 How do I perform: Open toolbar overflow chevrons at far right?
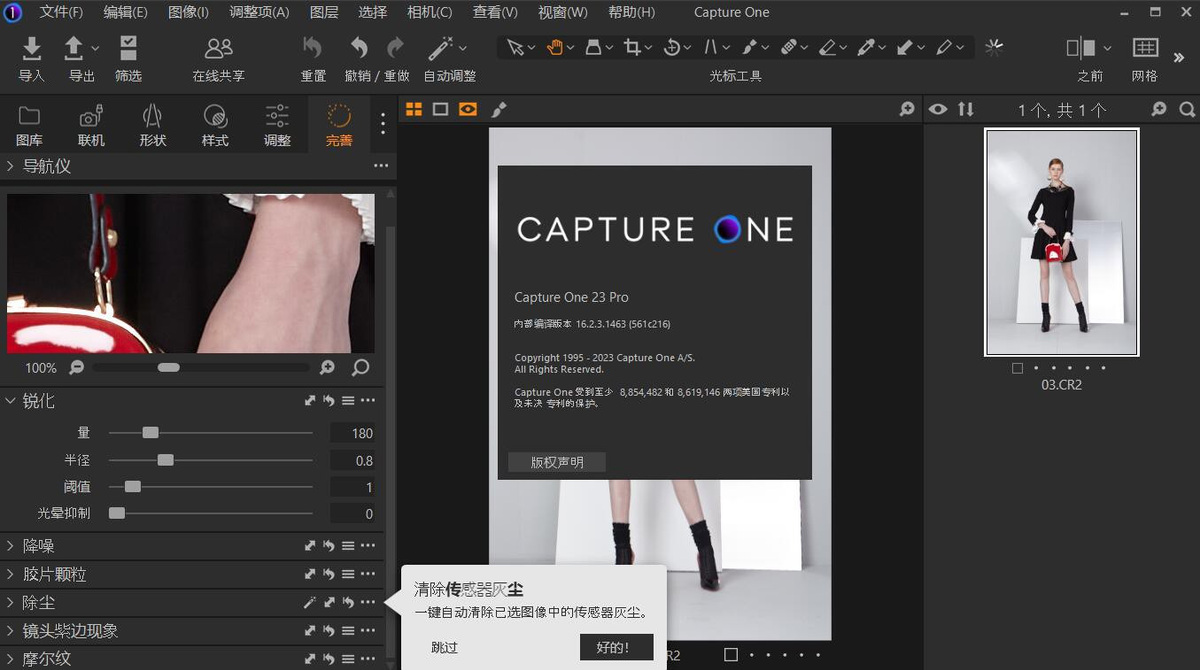tap(1179, 59)
